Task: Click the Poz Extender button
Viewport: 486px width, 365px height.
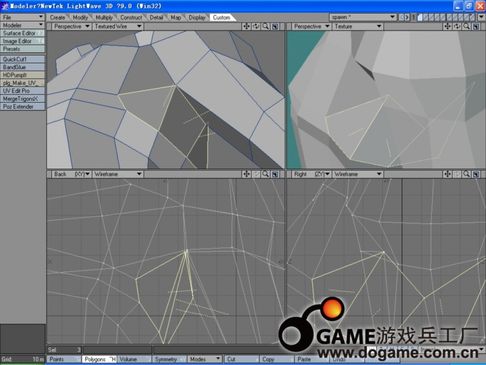Action: click(x=23, y=107)
